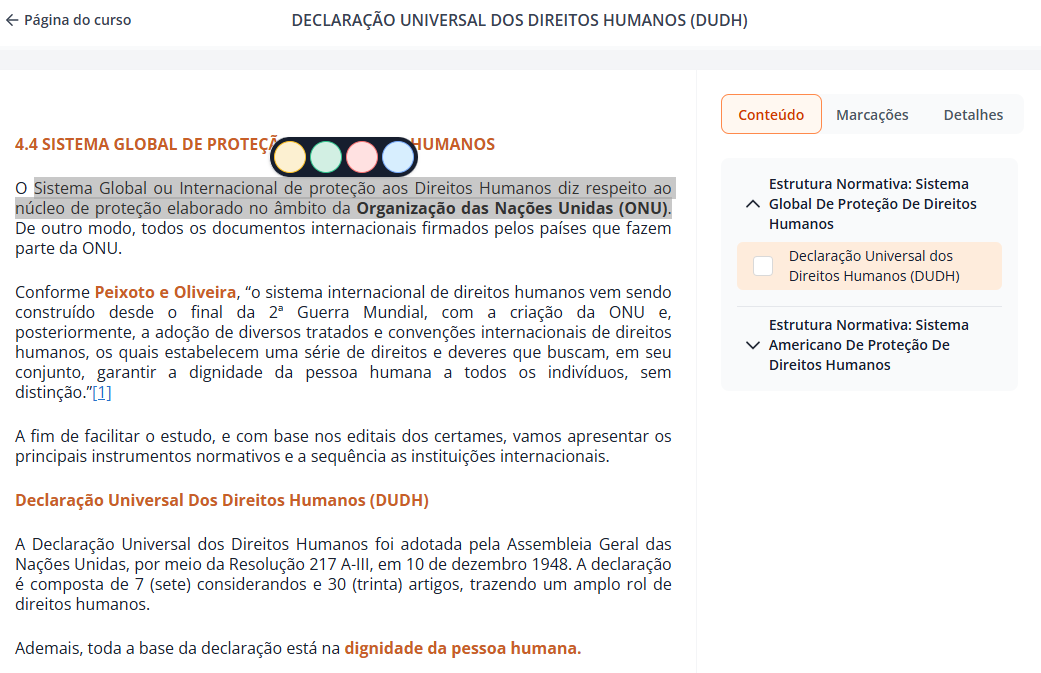Click the 4.4 SISTEMA GLOBAL section heading
1041x673 pixels.
point(140,144)
